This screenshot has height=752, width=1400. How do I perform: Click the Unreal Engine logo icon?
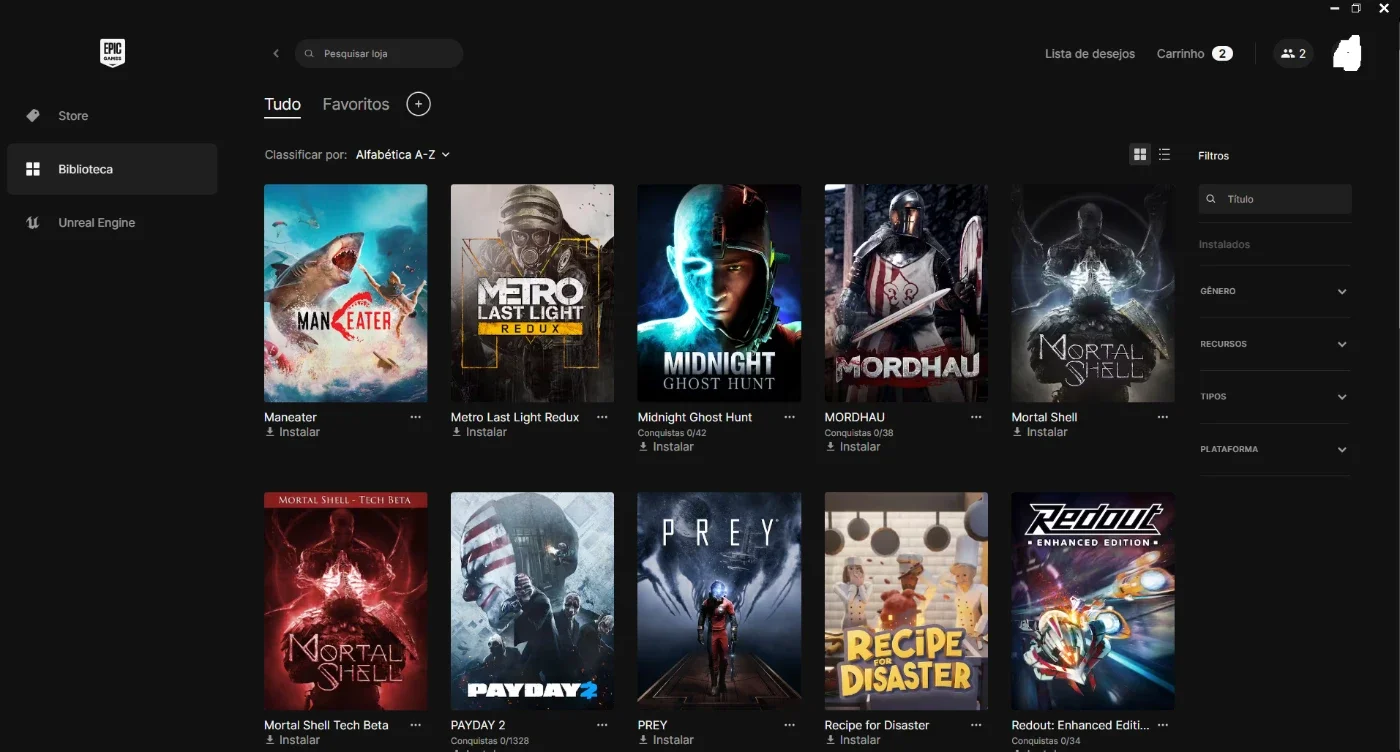tap(33, 223)
